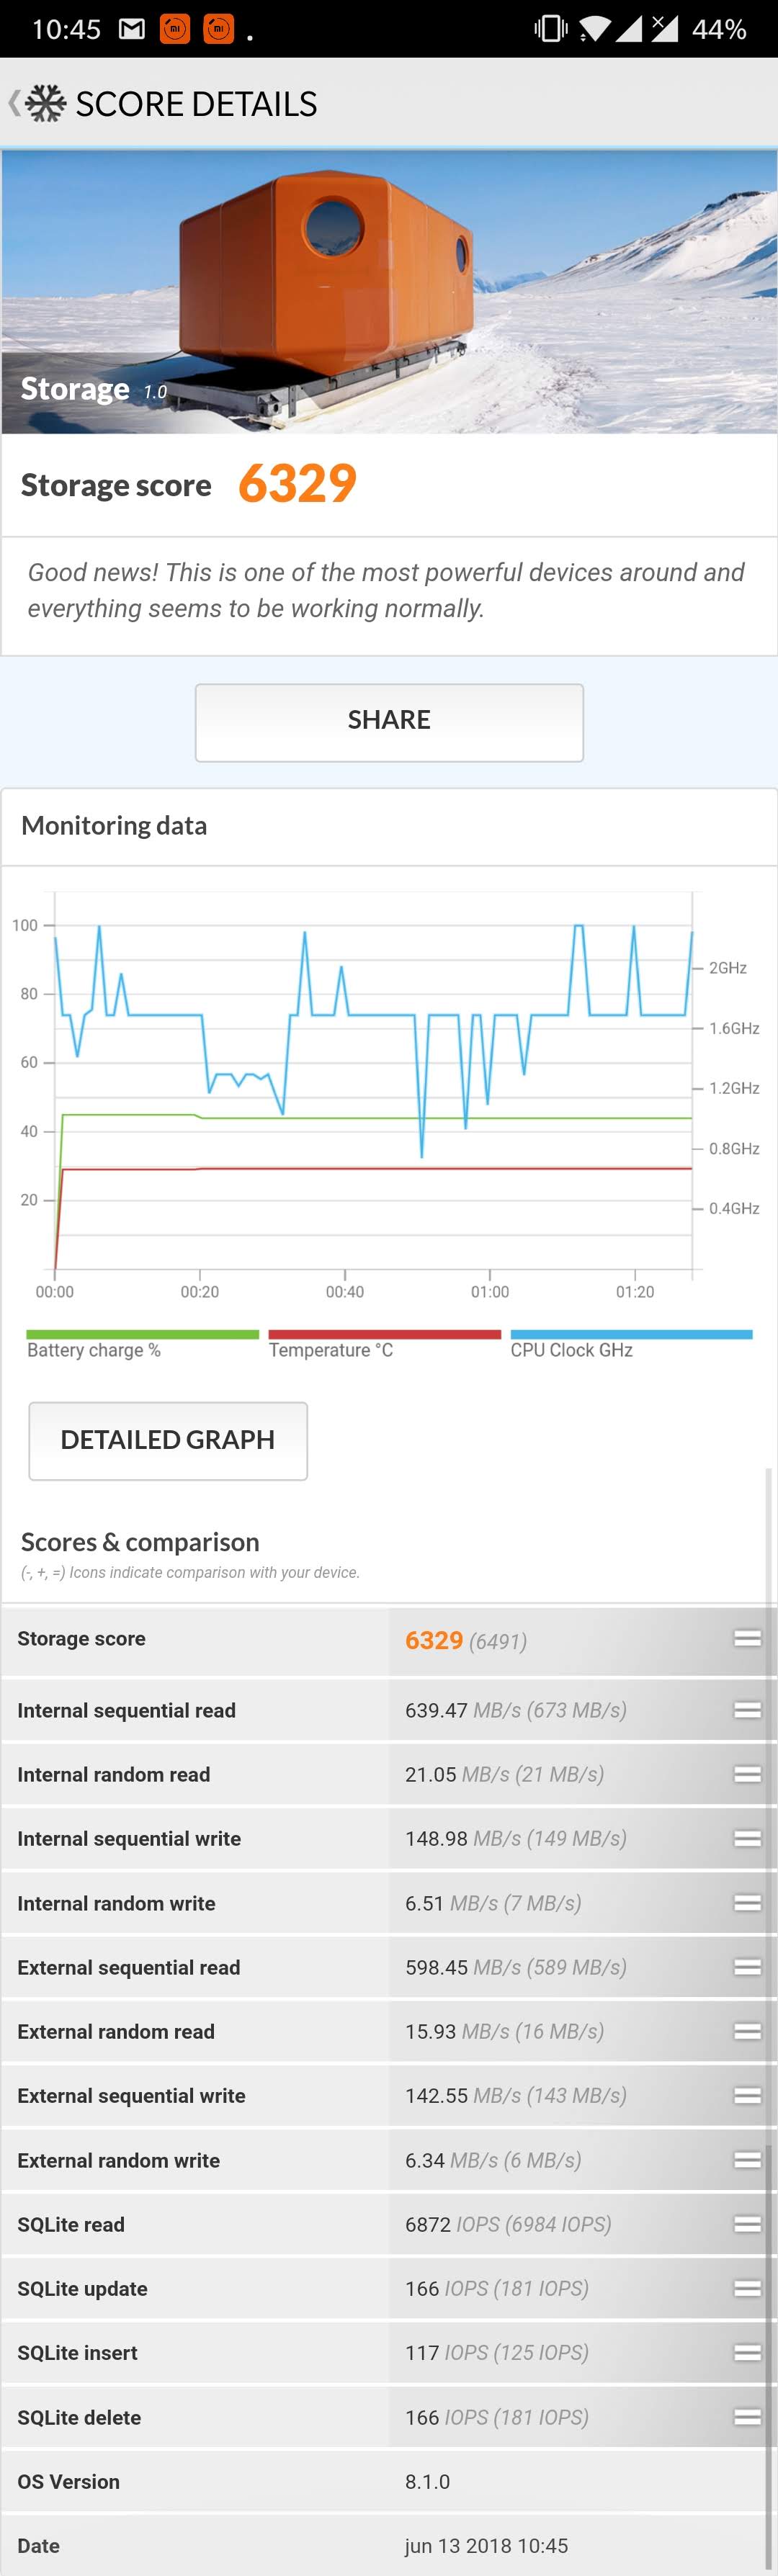
Task: Open the Gmail notification icon in status bar
Action: (x=132, y=29)
